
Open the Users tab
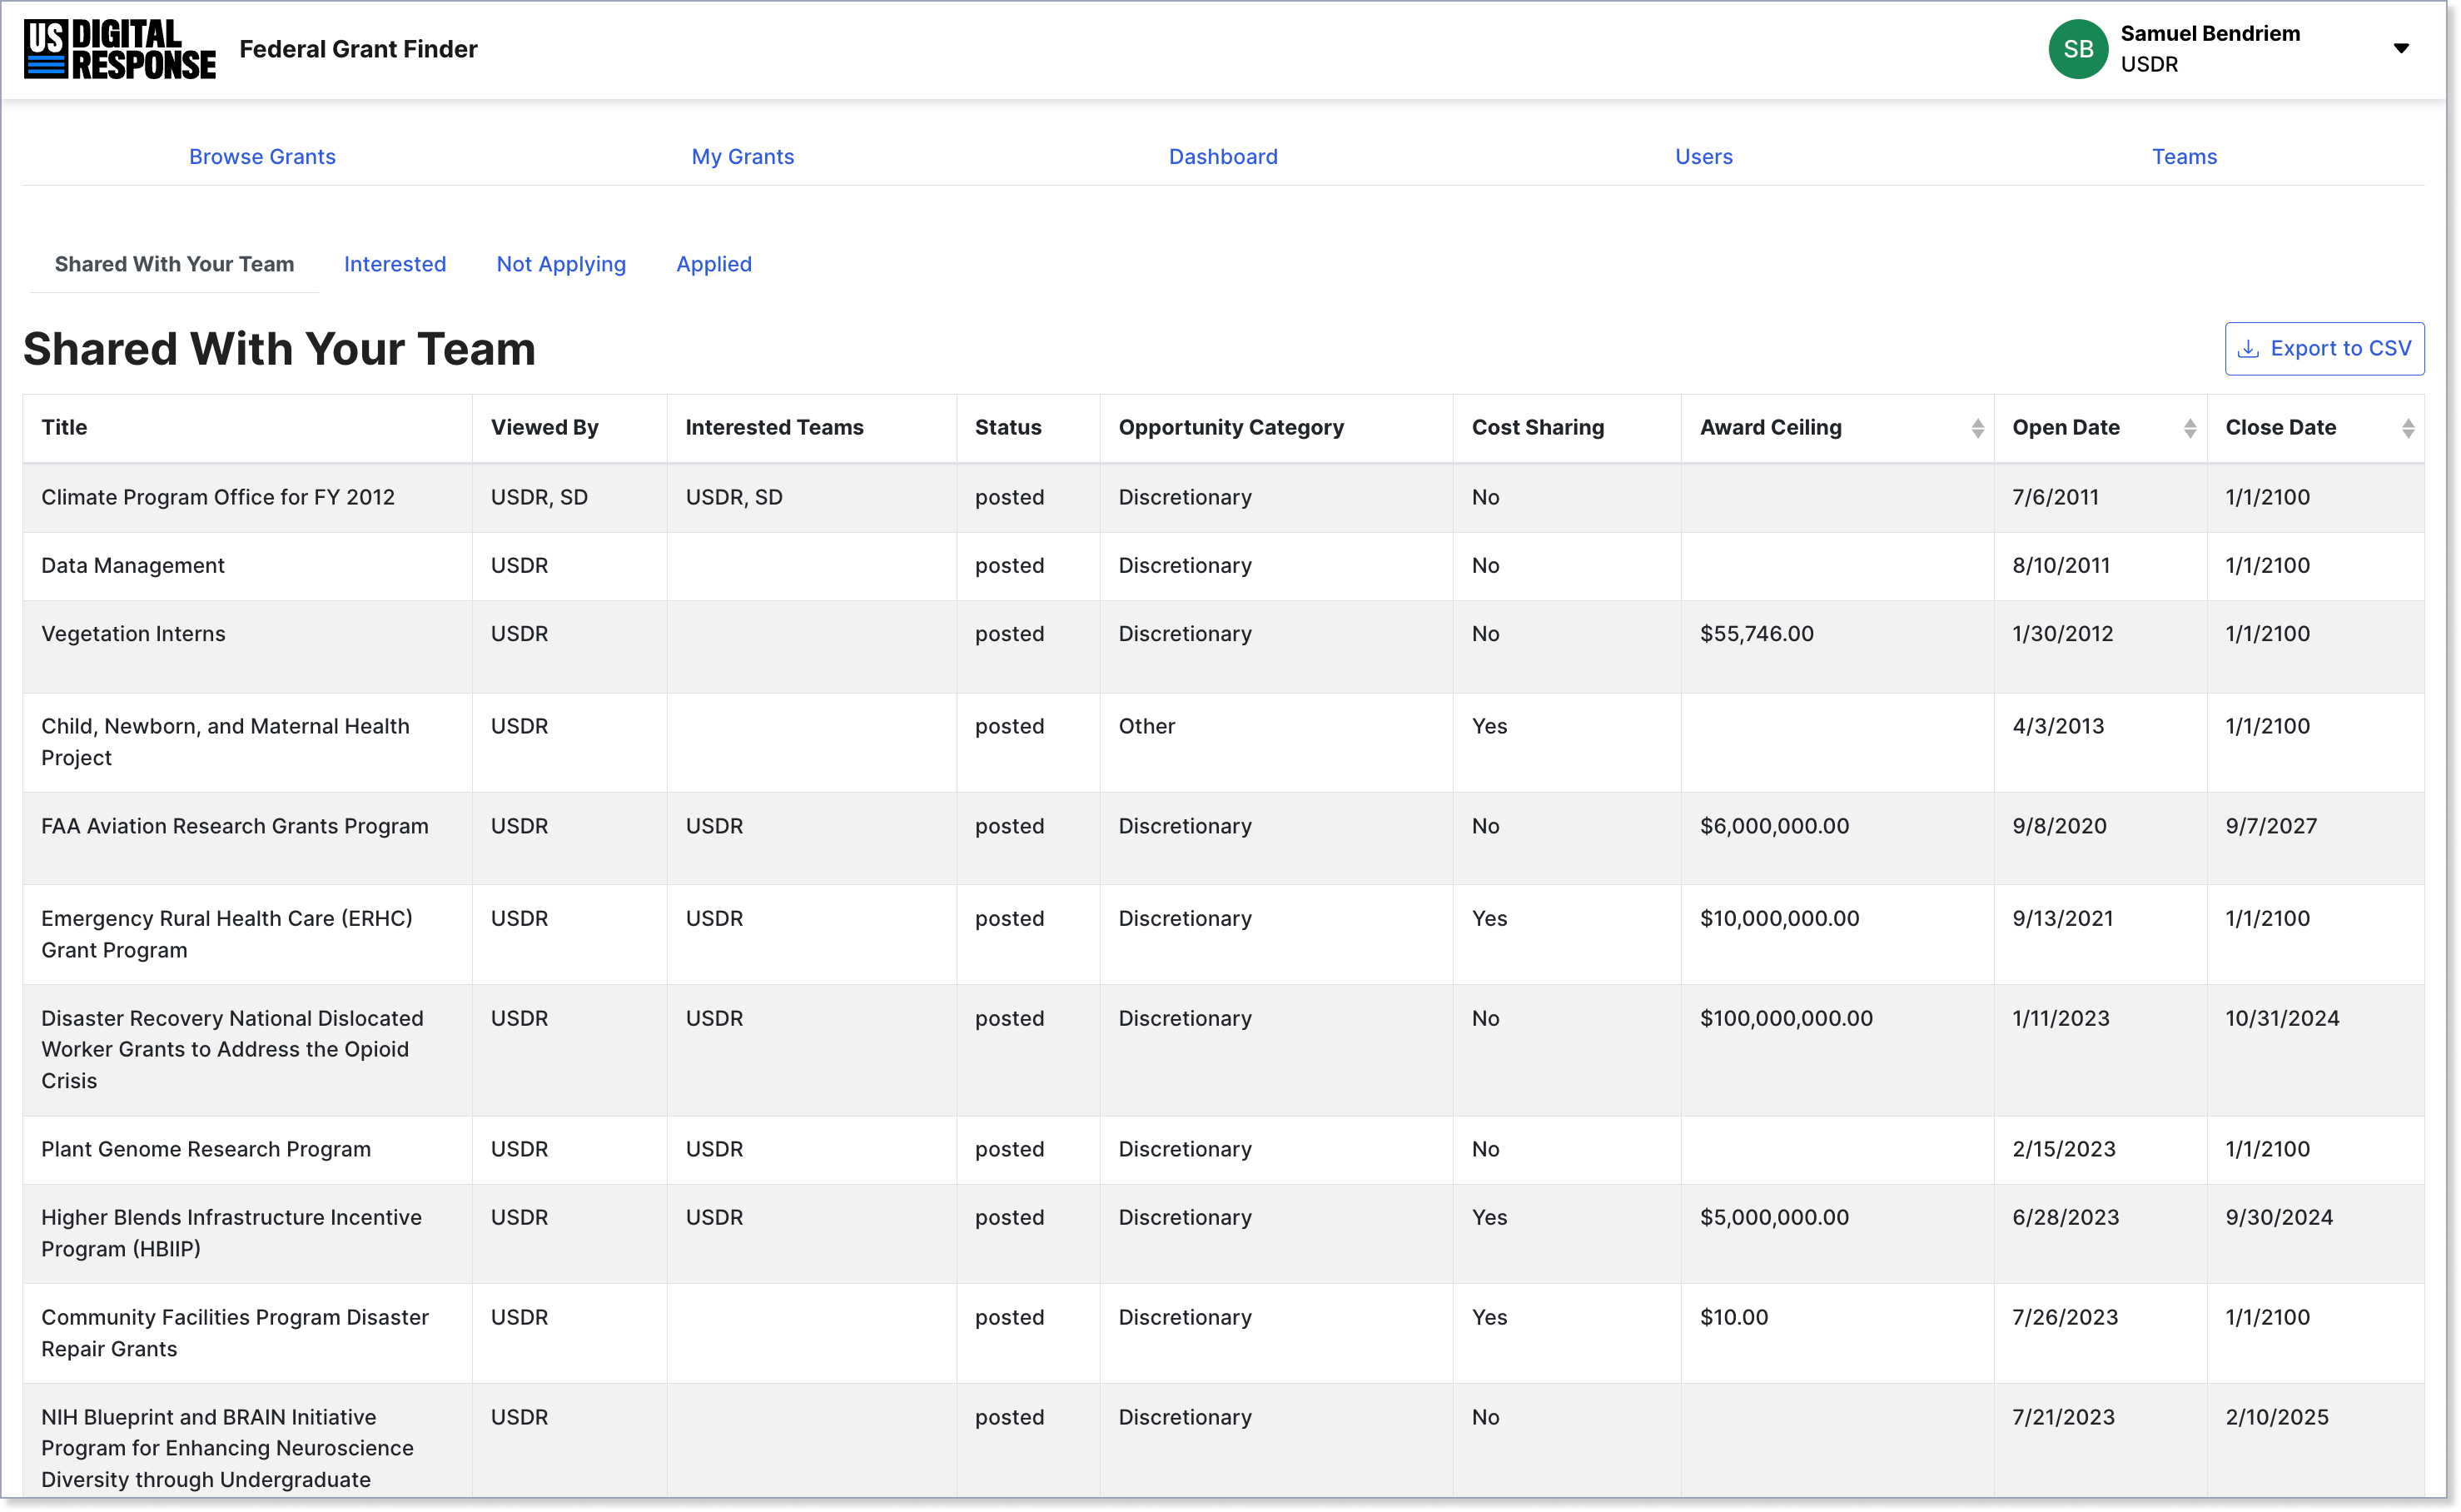click(1703, 156)
